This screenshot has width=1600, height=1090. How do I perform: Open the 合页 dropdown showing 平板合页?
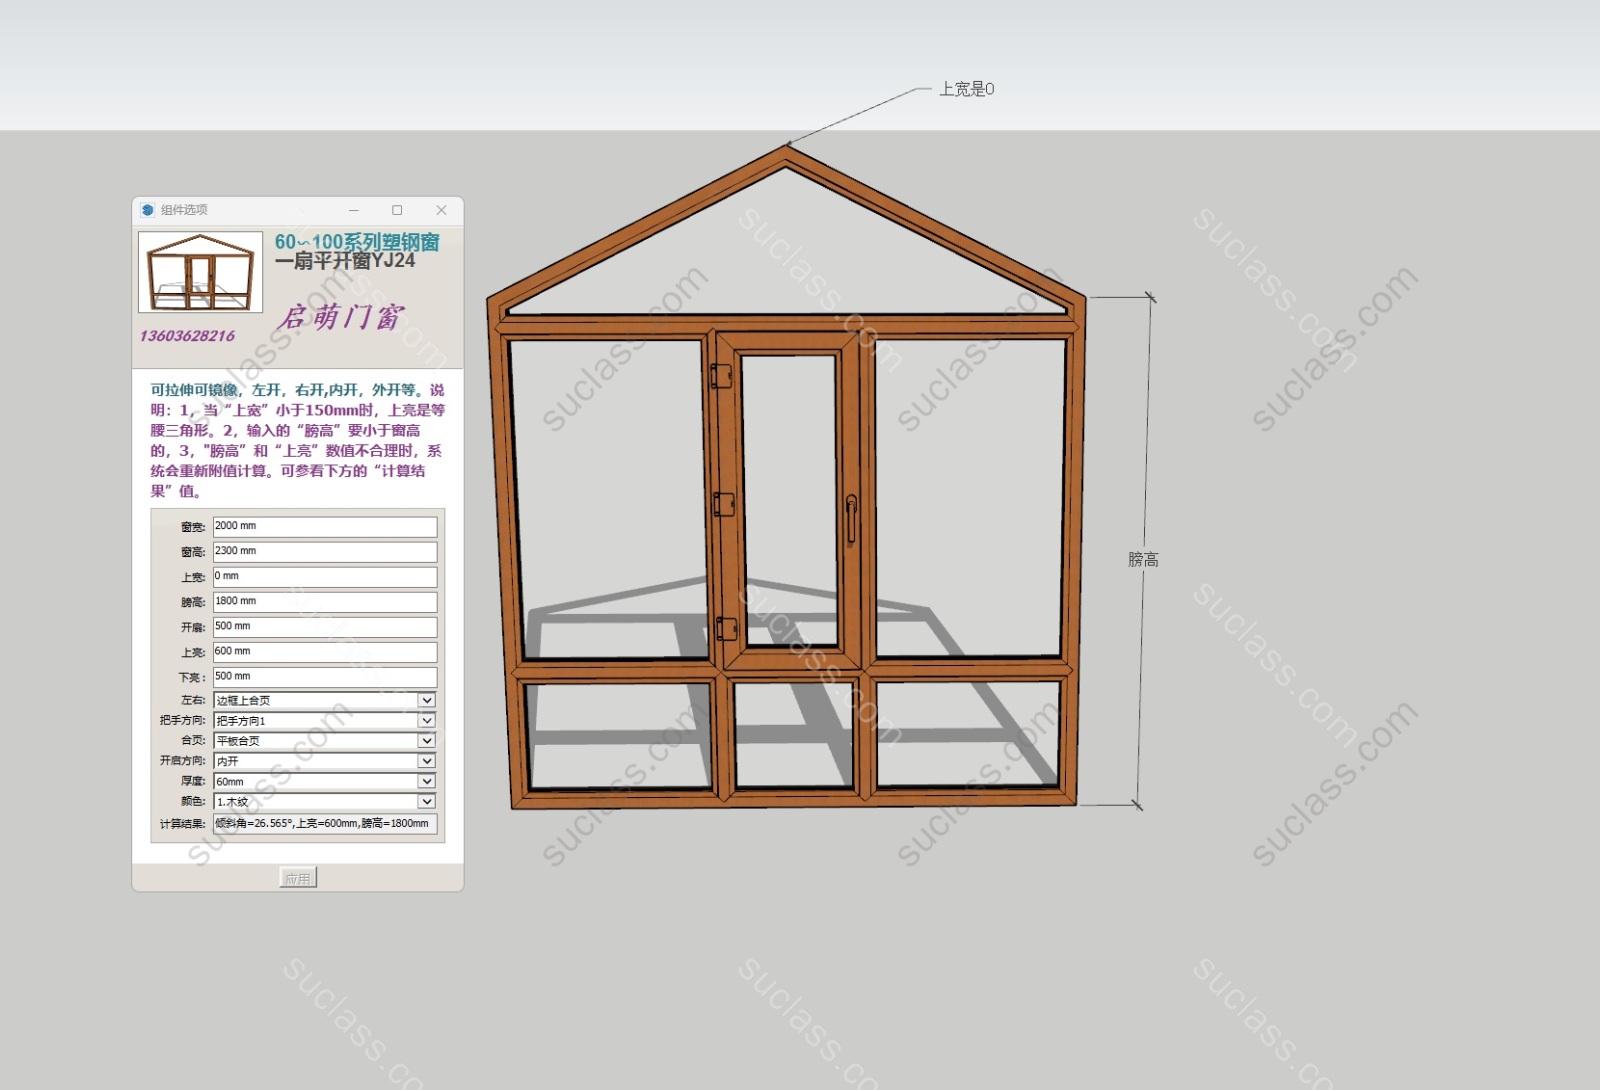[x=325, y=741]
